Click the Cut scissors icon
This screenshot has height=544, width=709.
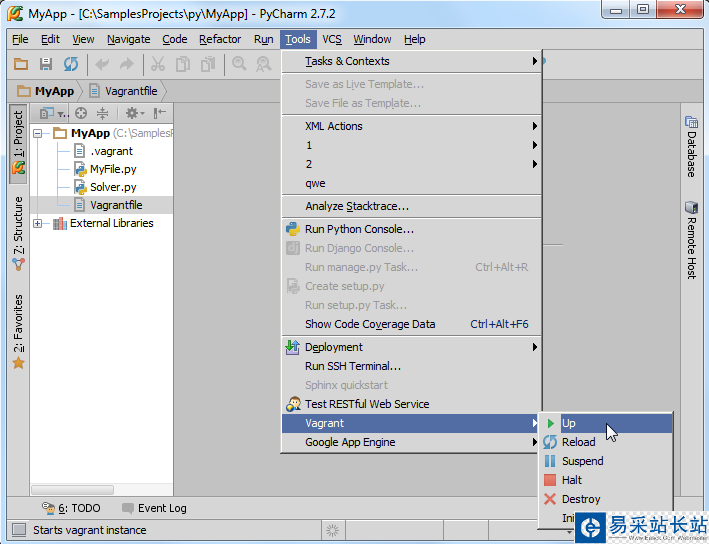(x=158, y=64)
